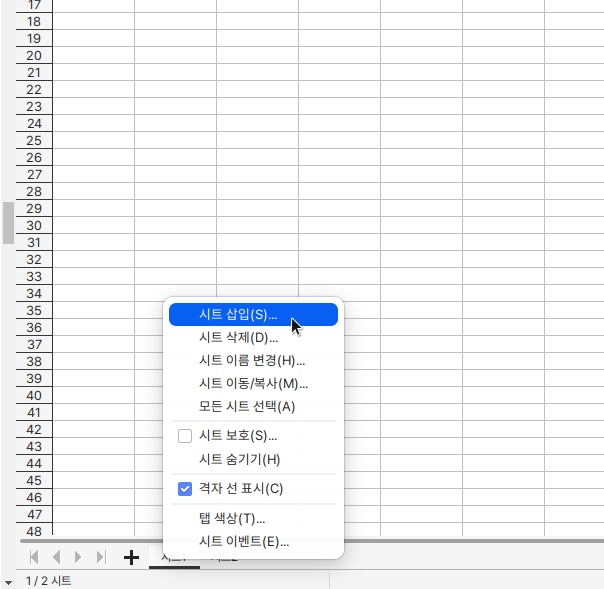Uncheck 격자 선 표시(C) option
Viewport: 604px width, 589px height.
184,489
